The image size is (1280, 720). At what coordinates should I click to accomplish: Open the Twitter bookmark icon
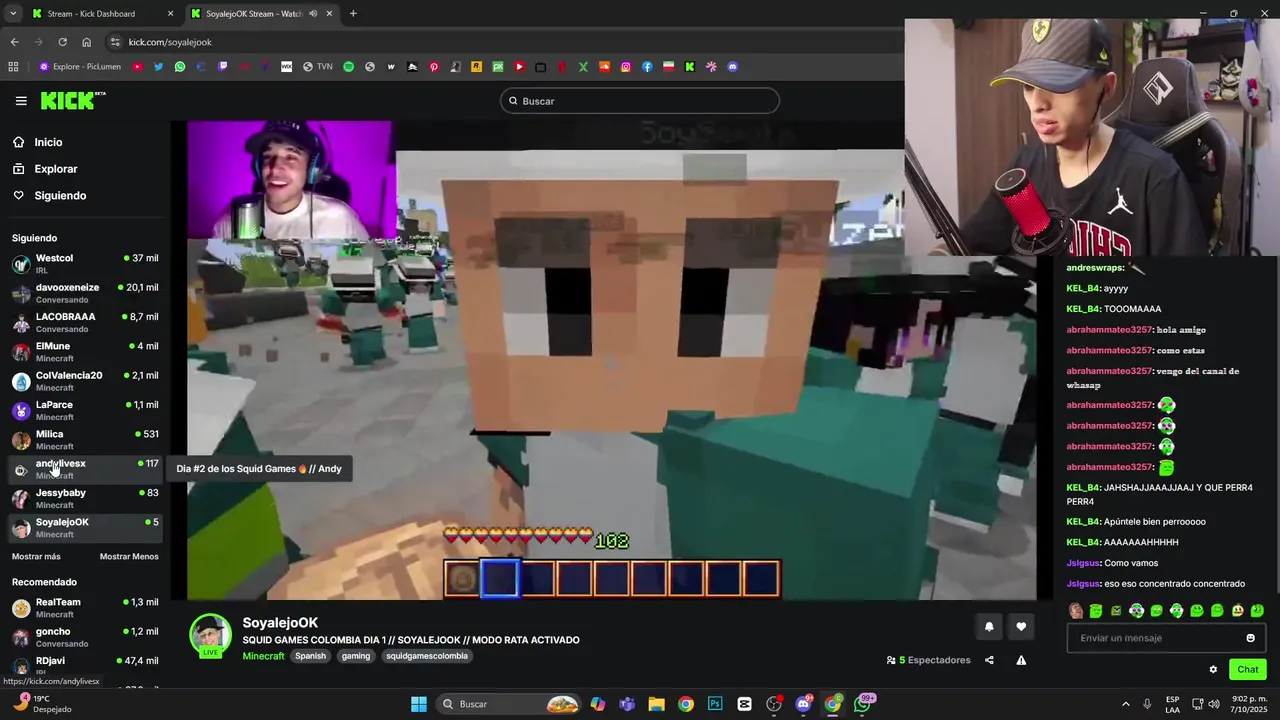tap(158, 67)
